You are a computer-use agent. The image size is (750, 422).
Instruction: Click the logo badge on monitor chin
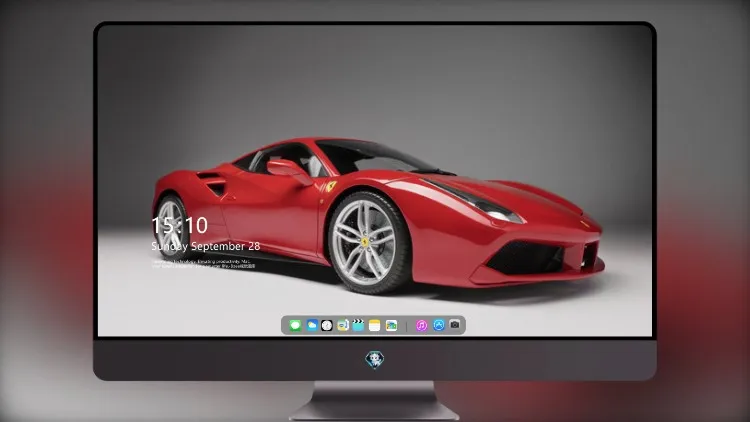pyautogui.click(x=375, y=359)
